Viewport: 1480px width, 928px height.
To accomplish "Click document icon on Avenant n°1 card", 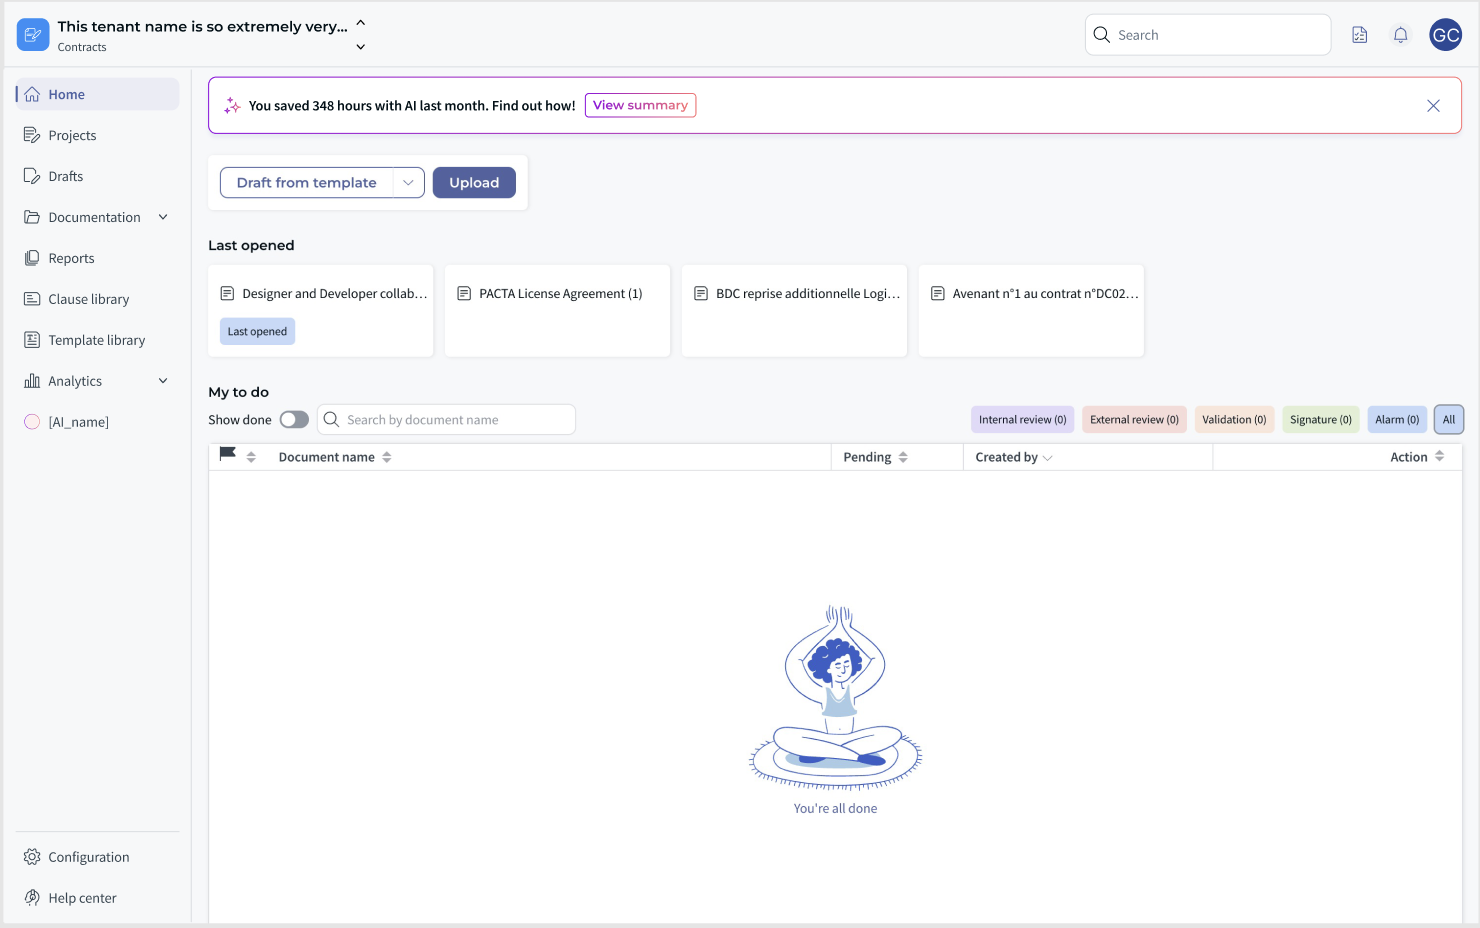I will pos(938,293).
